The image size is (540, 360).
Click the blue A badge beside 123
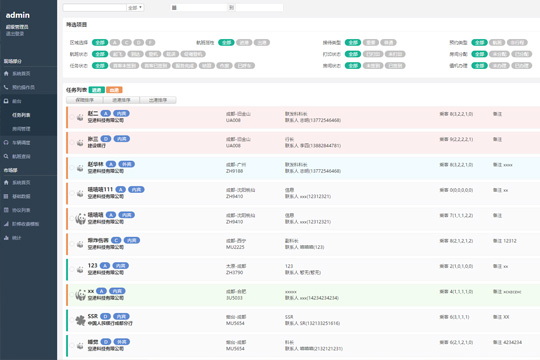click(x=105, y=266)
